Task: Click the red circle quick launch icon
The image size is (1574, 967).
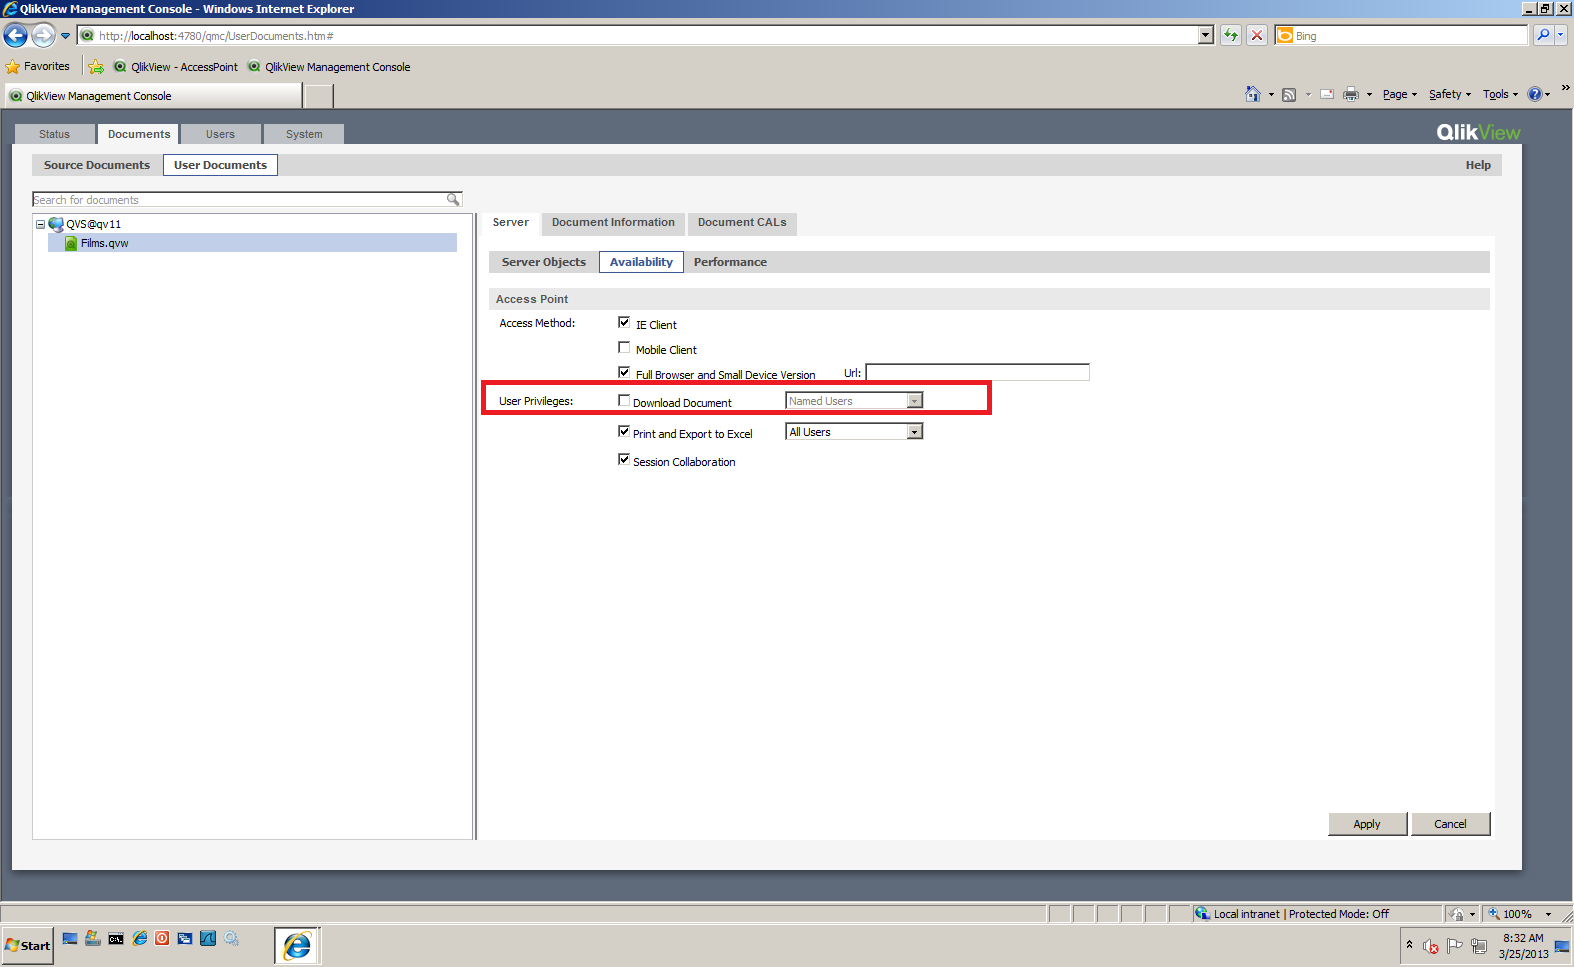Action: click(162, 938)
